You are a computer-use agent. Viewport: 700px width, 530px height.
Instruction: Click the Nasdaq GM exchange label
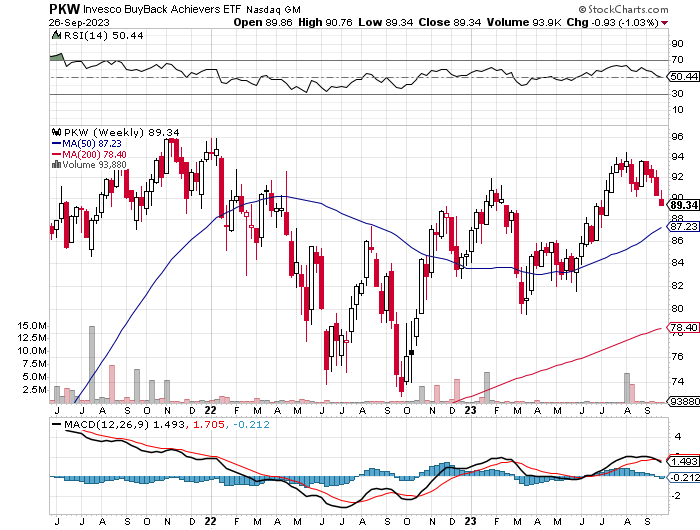(273, 9)
